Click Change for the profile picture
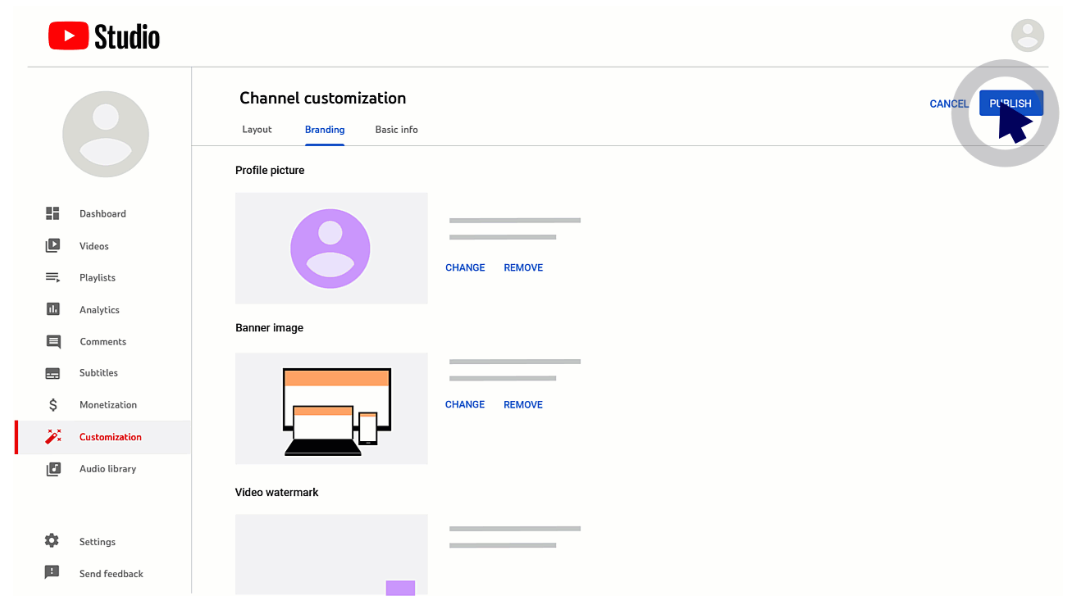Screen dimensions: 1075x613 click(465, 268)
